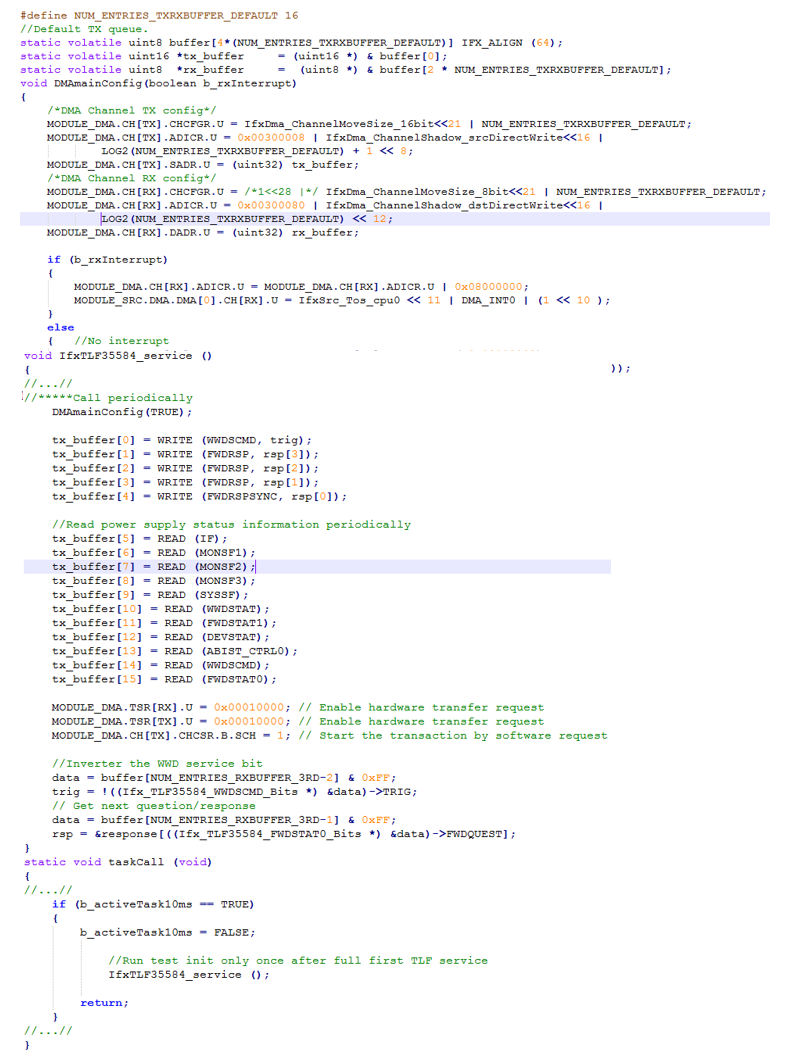This screenshot has width=788, height=1057.
Task: Click the tx_buffer[4] WRITE FWDRSPSYNC line
Action: (x=199, y=497)
